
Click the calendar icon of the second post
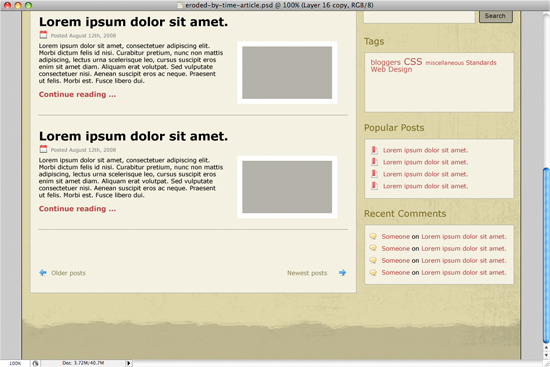click(43, 149)
